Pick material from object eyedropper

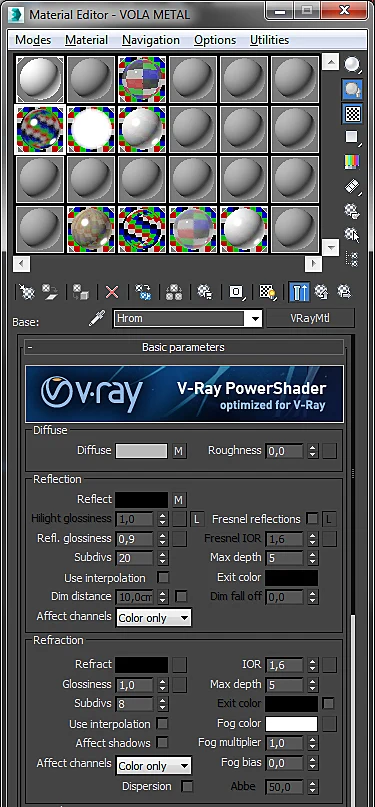[96, 319]
